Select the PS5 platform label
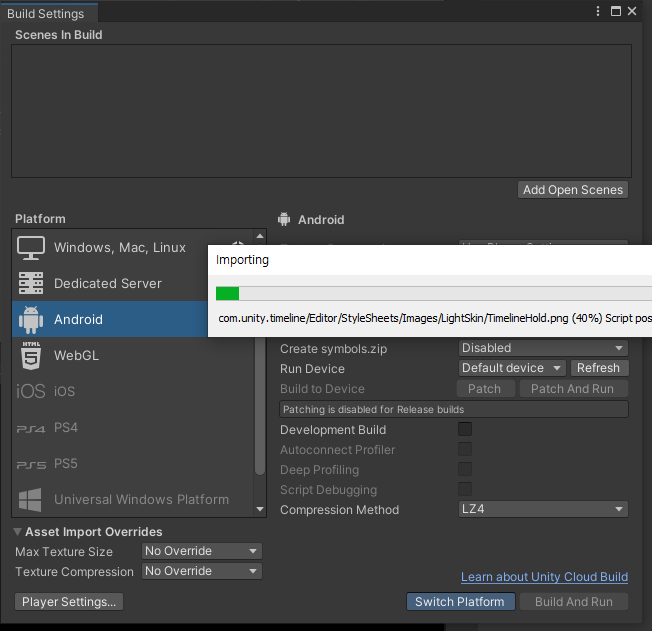652x631 pixels. point(66,464)
